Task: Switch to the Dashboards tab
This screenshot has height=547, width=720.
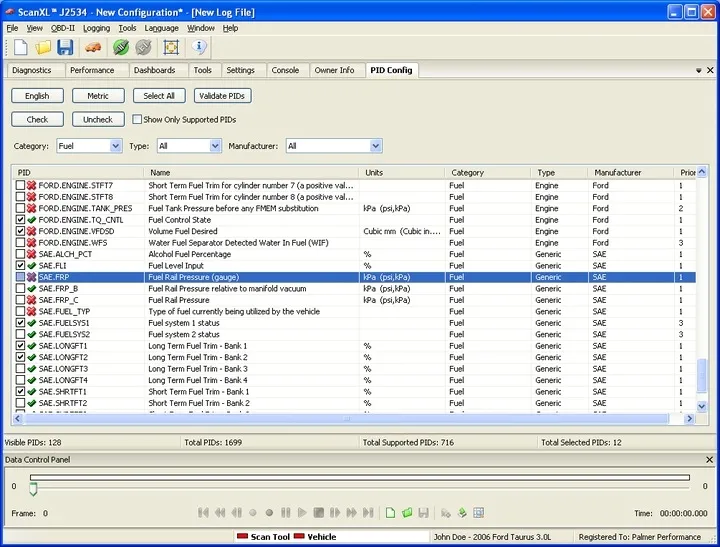Action: click(155, 71)
